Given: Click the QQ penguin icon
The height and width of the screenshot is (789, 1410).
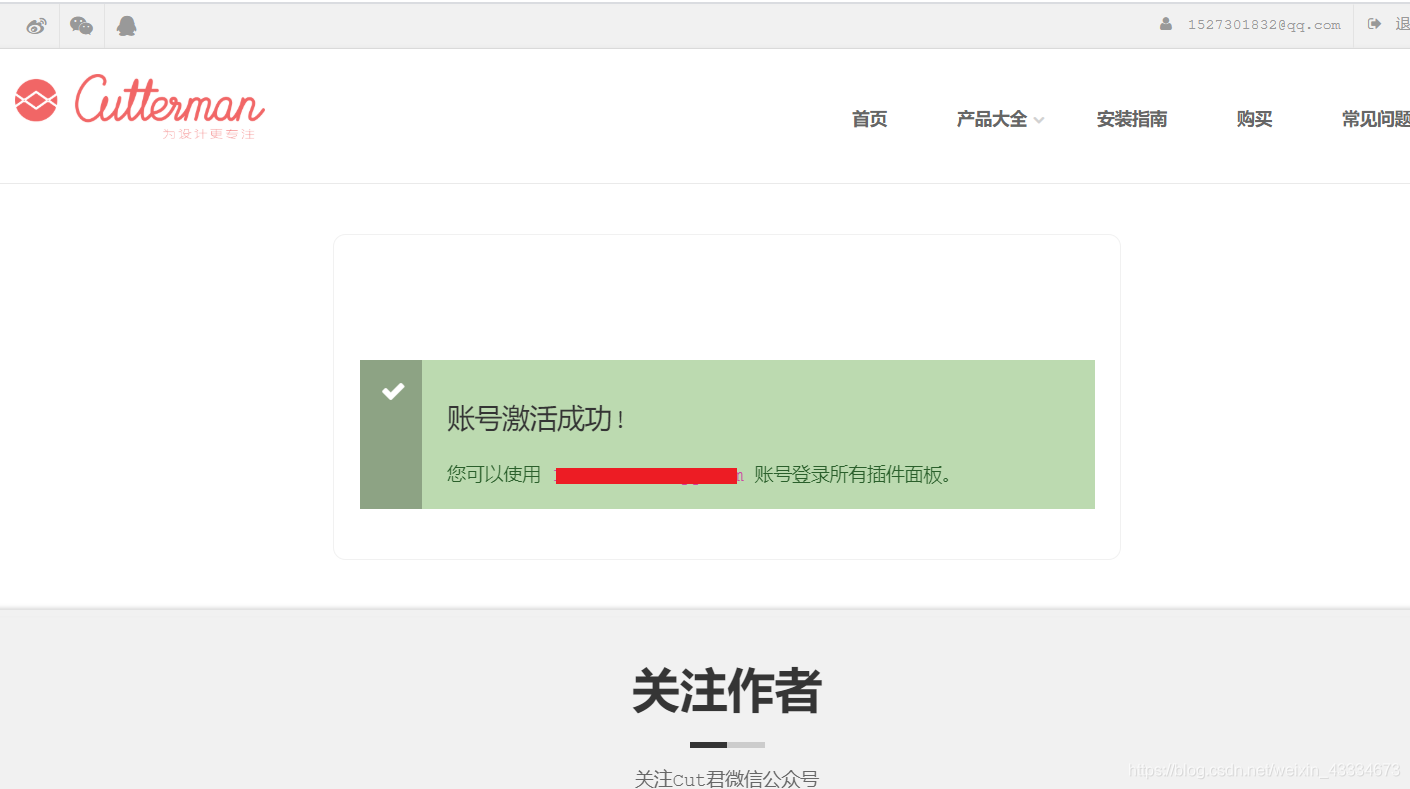Looking at the screenshot, I should click(x=126, y=26).
